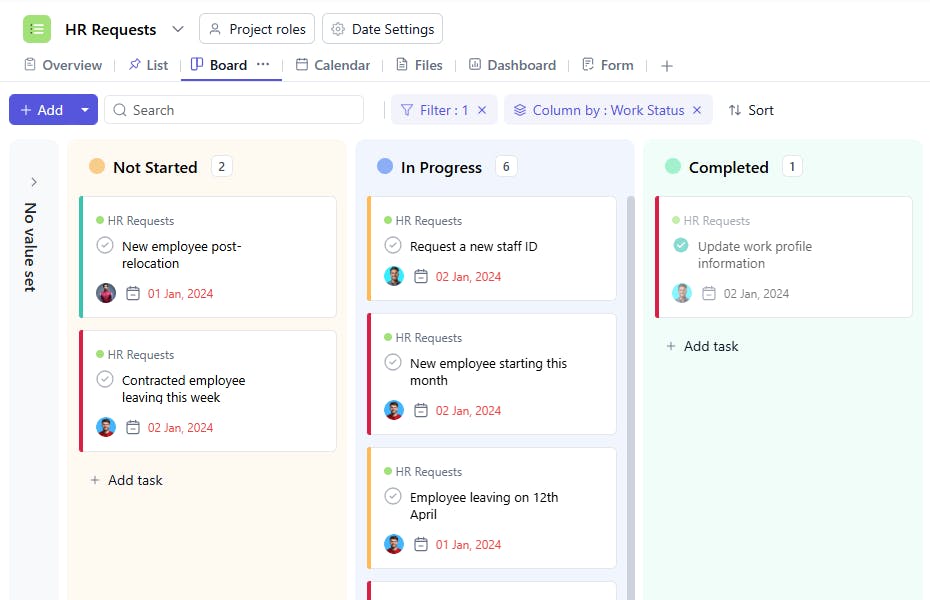Mark 'Request a new staff ID' as complete

click(x=393, y=245)
